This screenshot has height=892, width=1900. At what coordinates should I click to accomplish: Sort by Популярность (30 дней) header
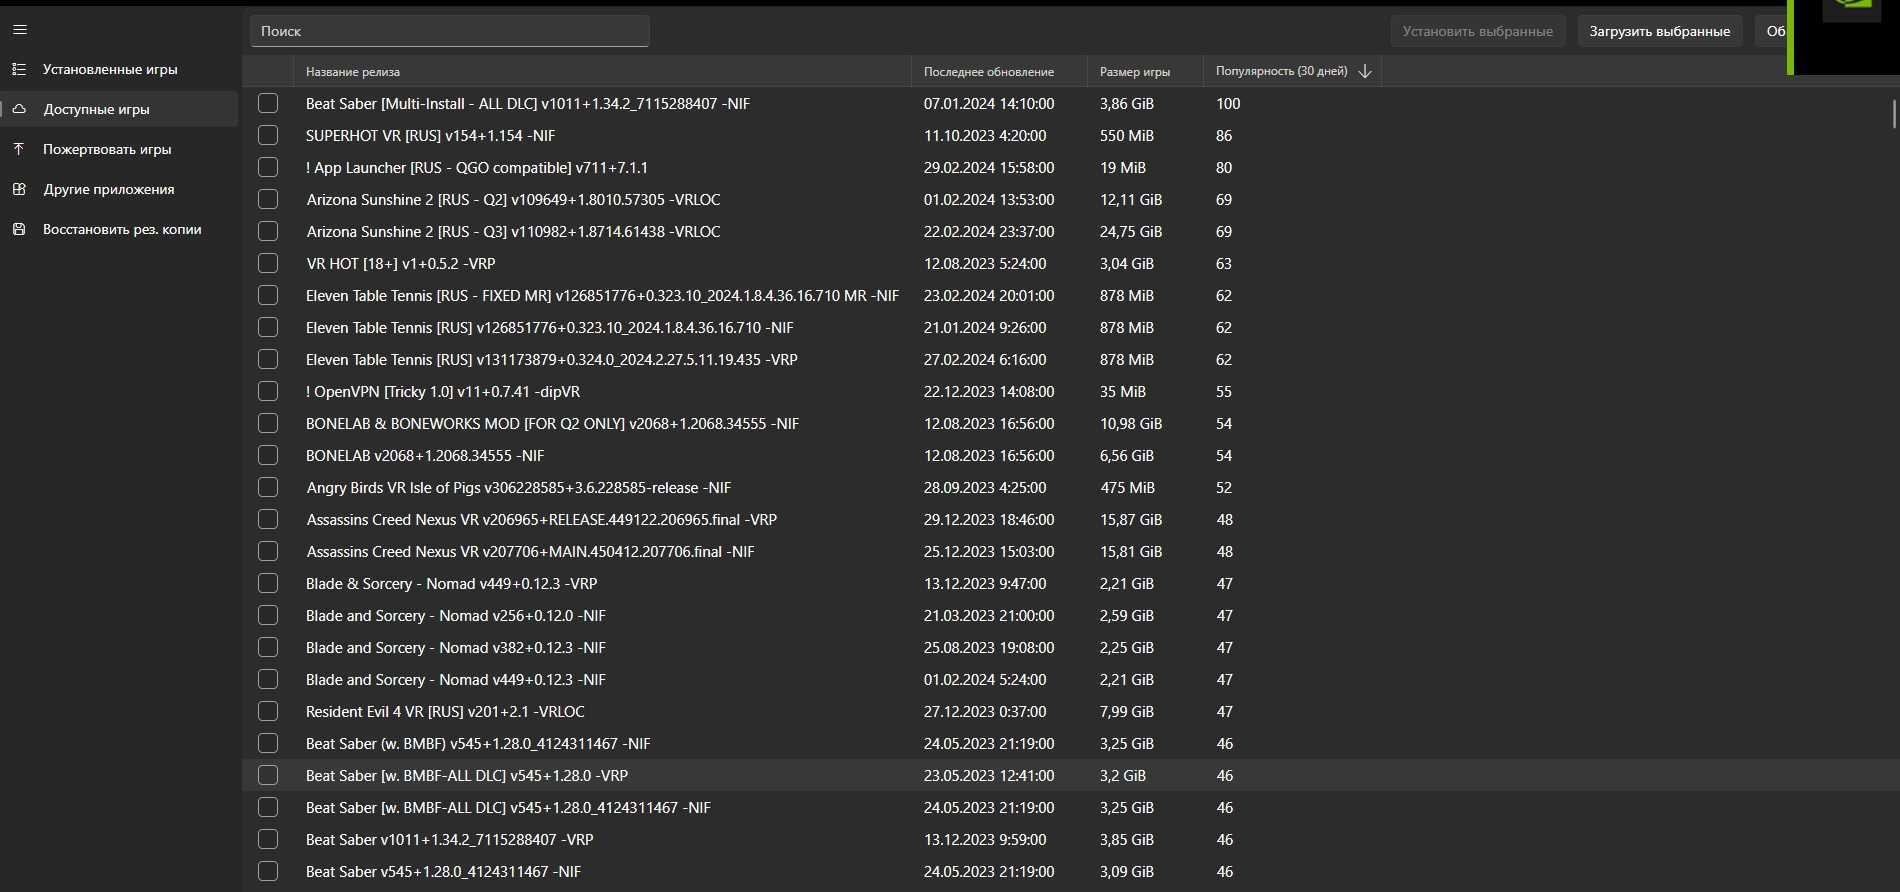[x=1292, y=71]
